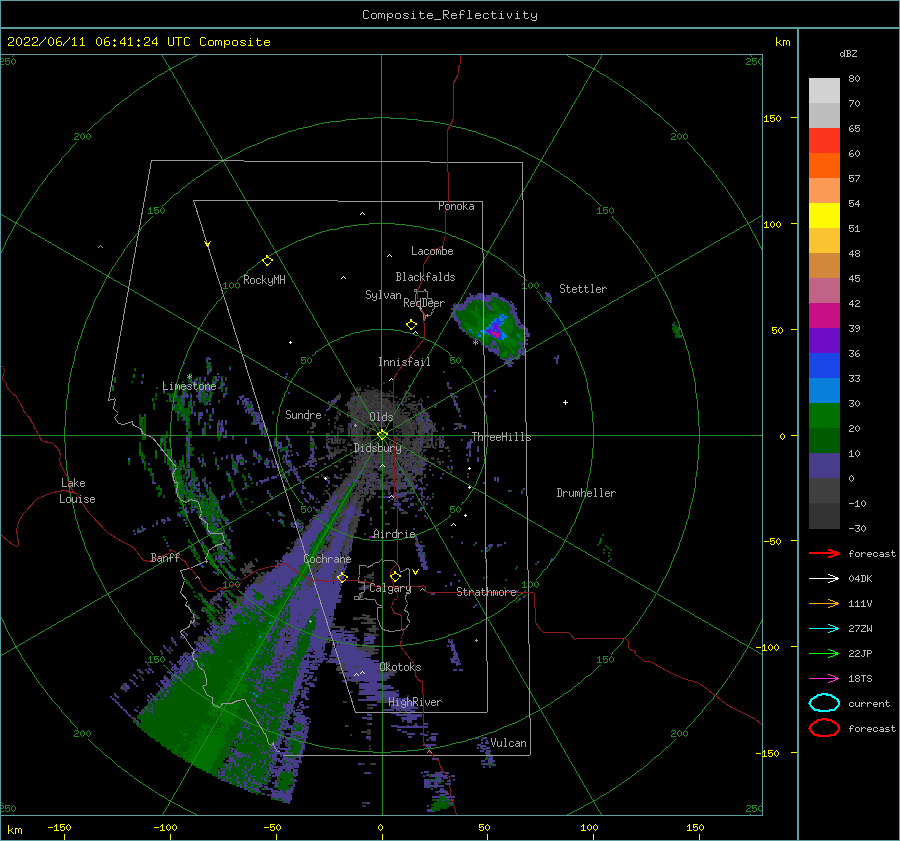Click the cyan current ellipse in legend
This screenshot has width=900, height=841.
(x=824, y=703)
